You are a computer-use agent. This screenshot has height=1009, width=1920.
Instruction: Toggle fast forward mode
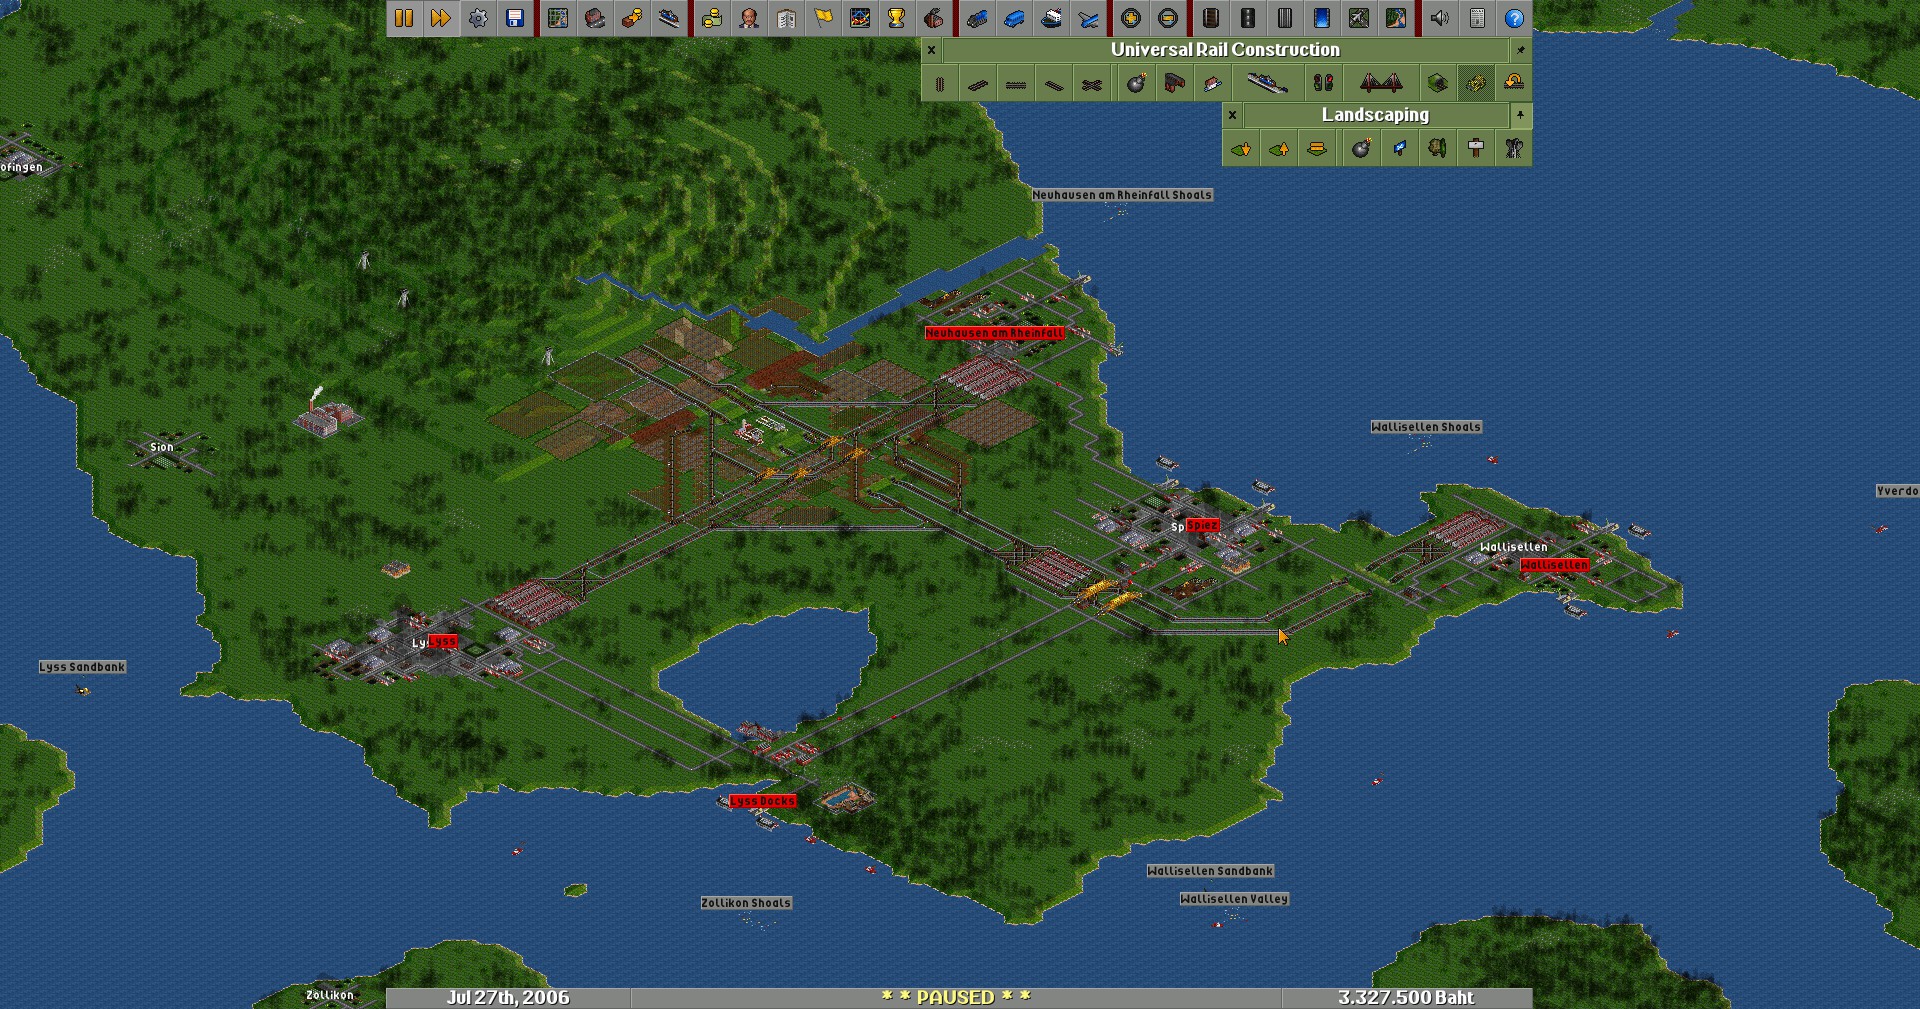pos(441,18)
